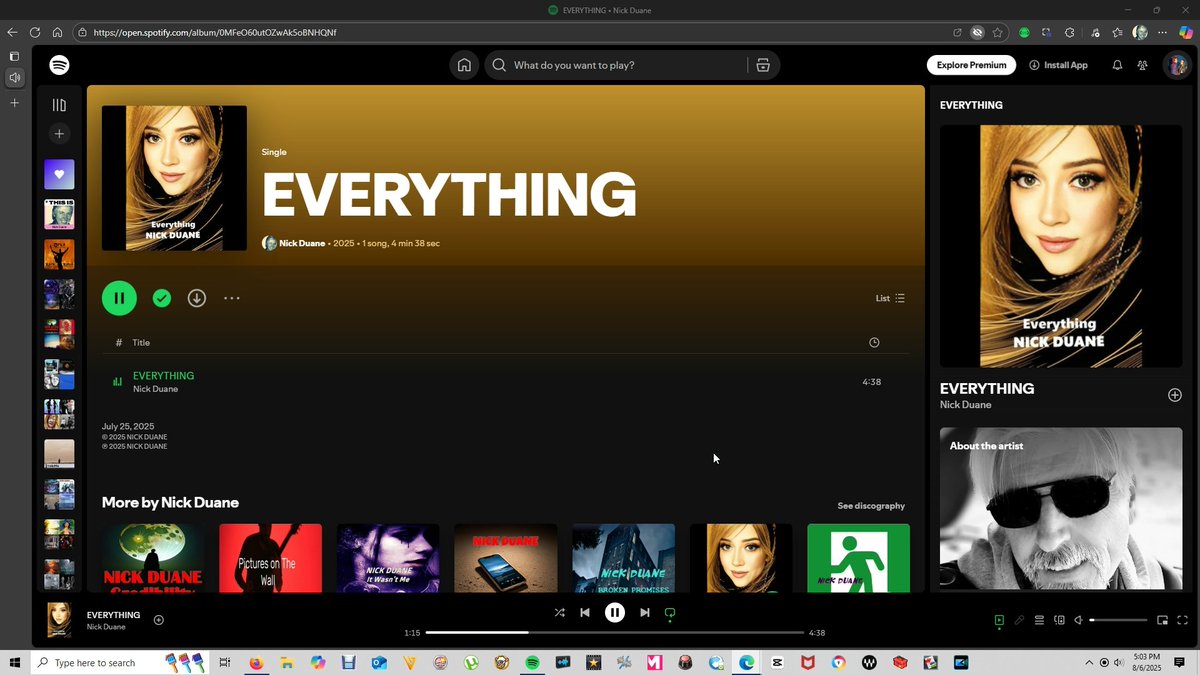This screenshot has width=1200, height=675.
Task: Skip to the previous track
Action: pos(585,613)
